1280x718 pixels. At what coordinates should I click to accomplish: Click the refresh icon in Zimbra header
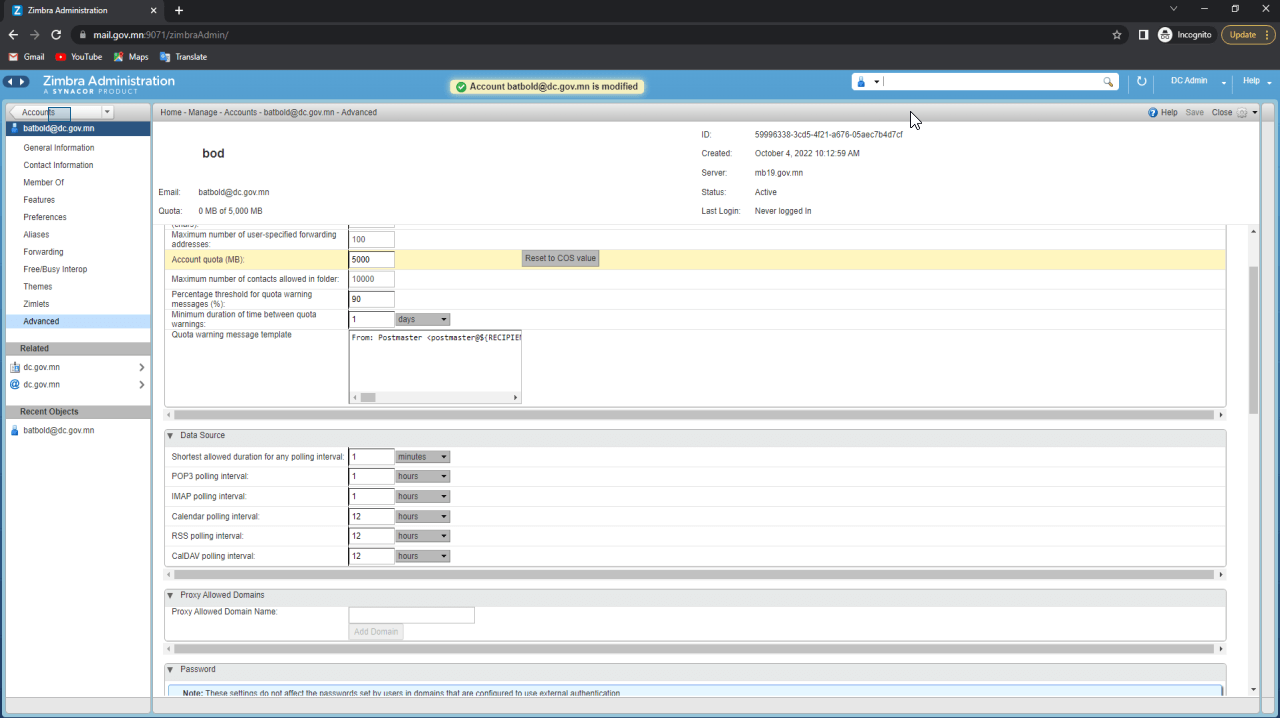(1141, 82)
